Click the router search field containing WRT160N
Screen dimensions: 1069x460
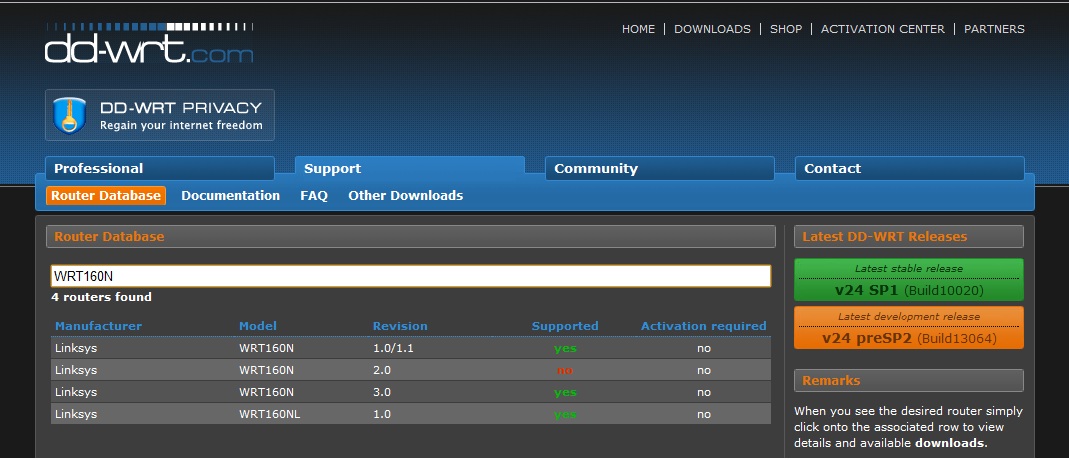click(411, 276)
